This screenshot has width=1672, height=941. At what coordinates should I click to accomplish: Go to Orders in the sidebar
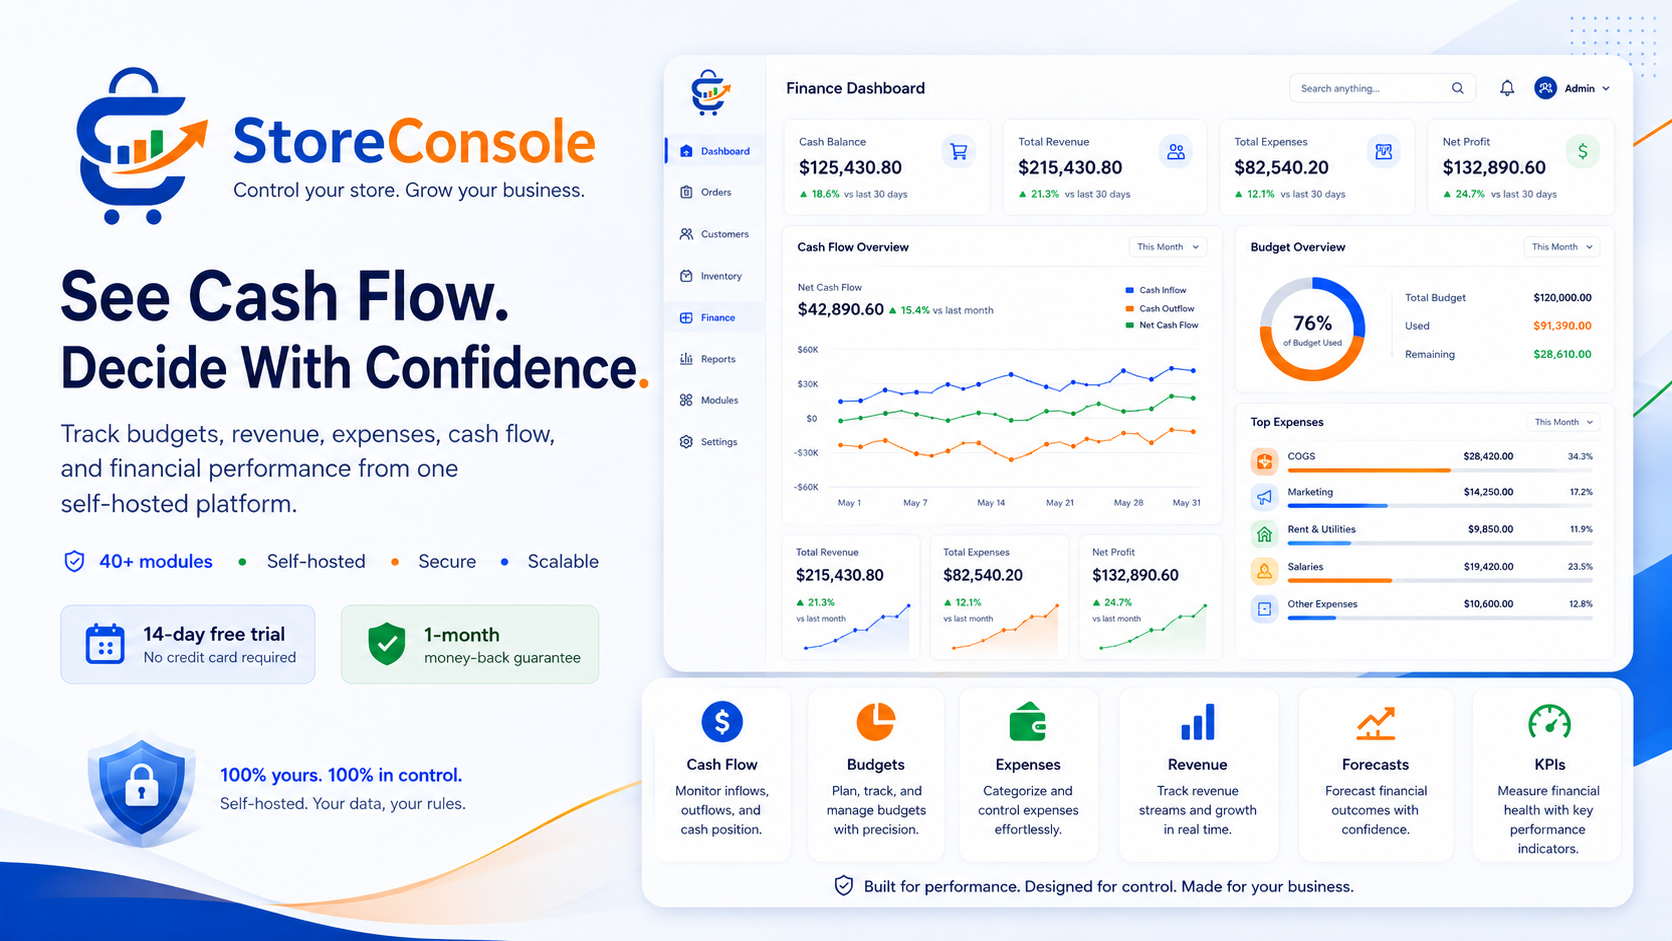click(716, 192)
